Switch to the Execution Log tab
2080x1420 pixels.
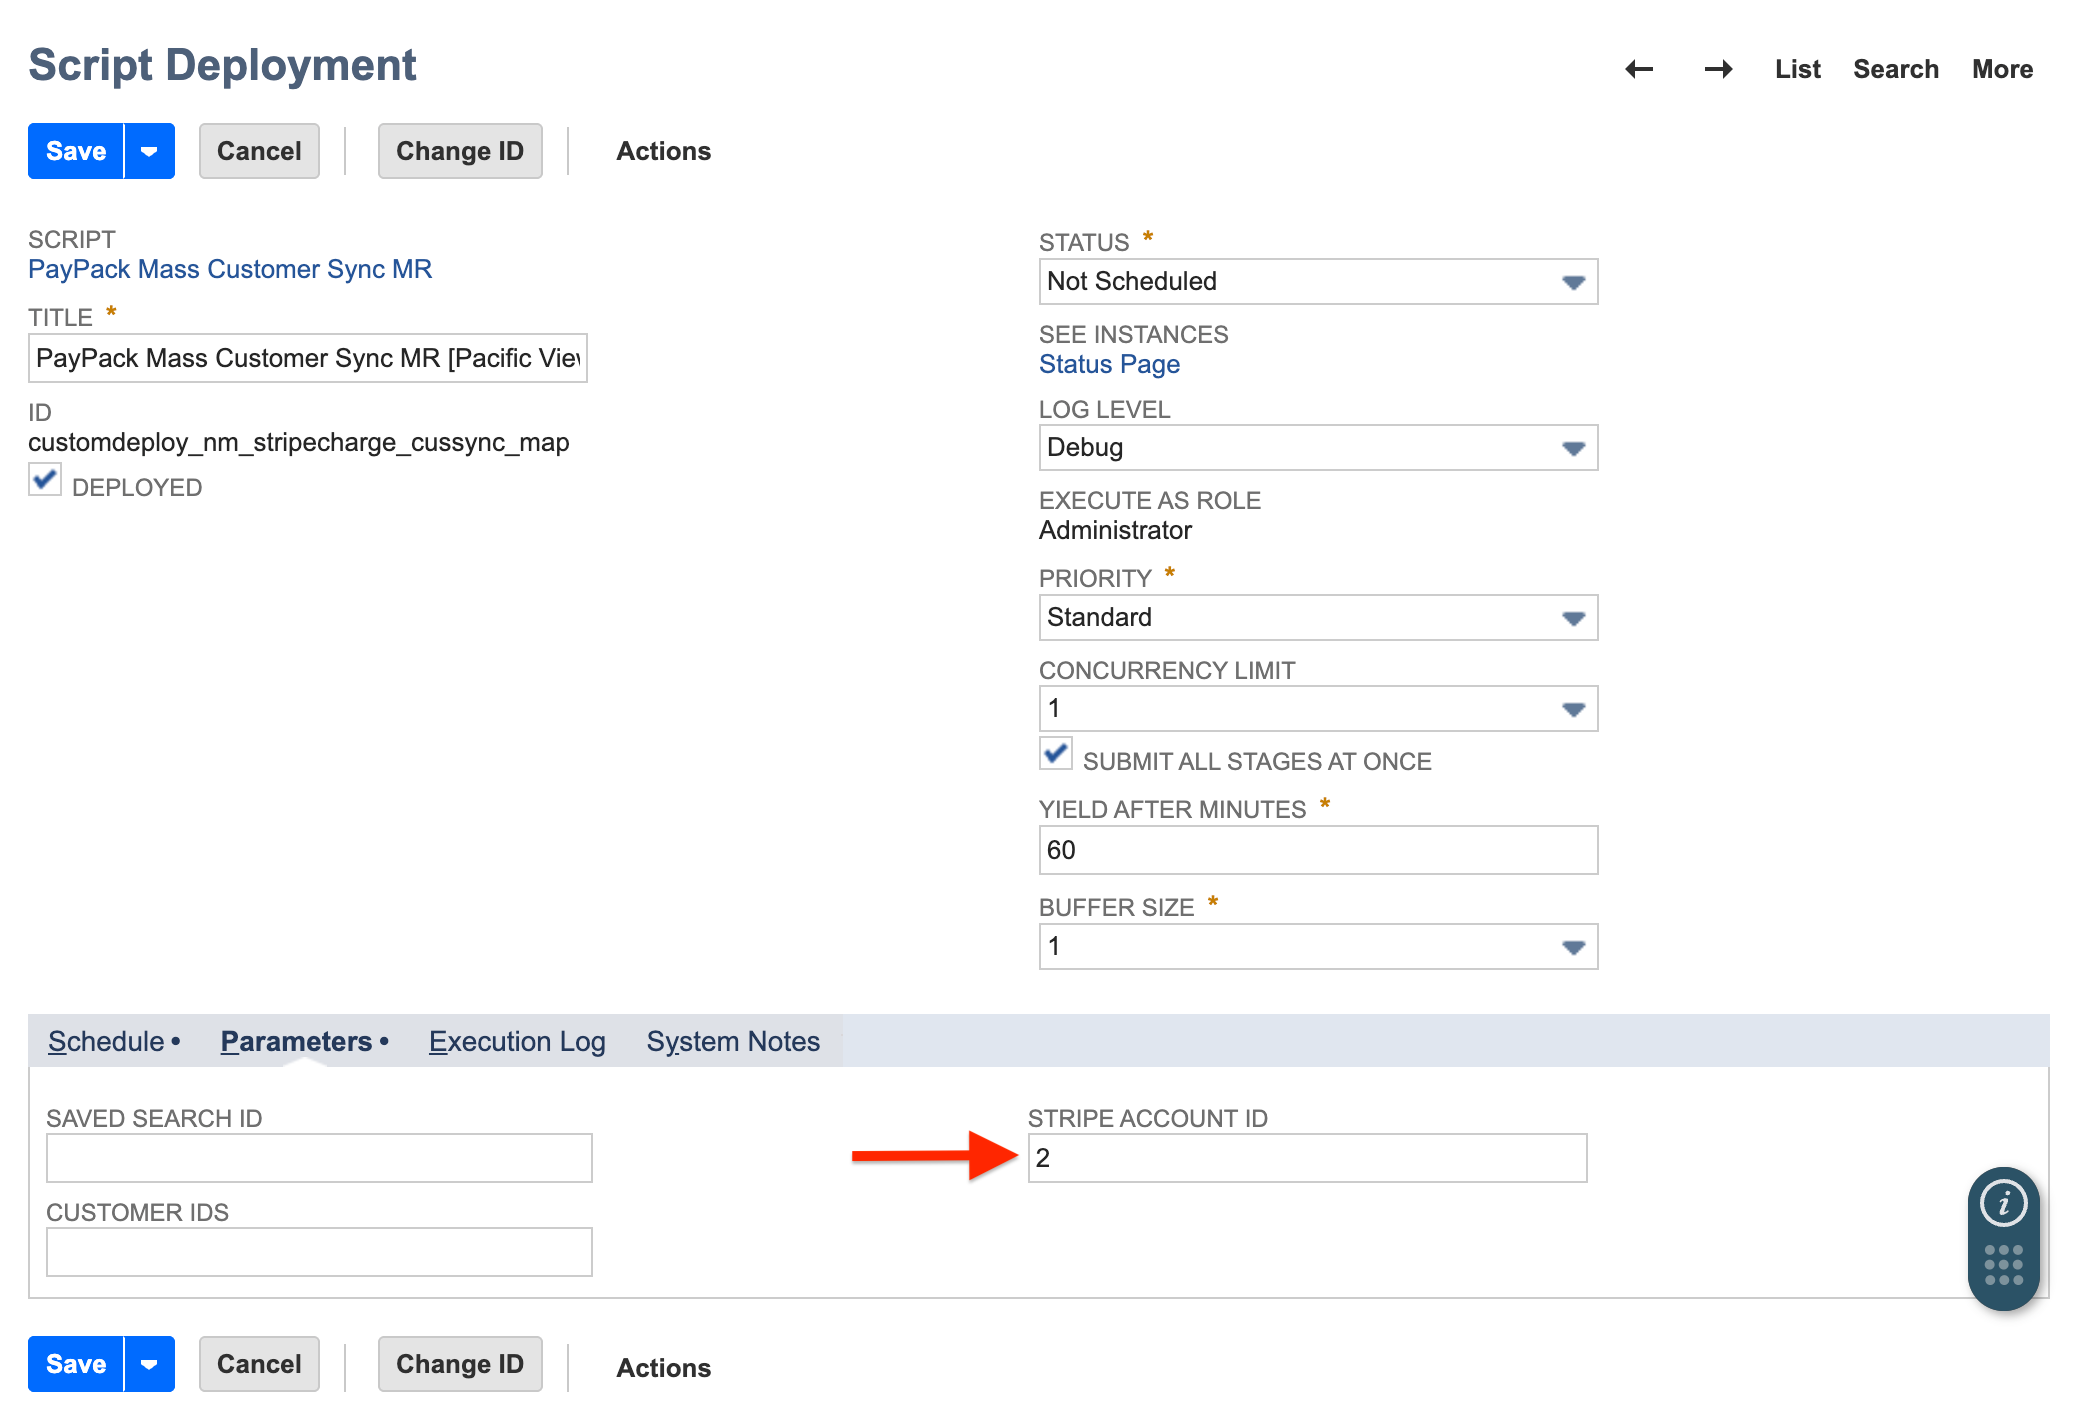click(x=516, y=1041)
